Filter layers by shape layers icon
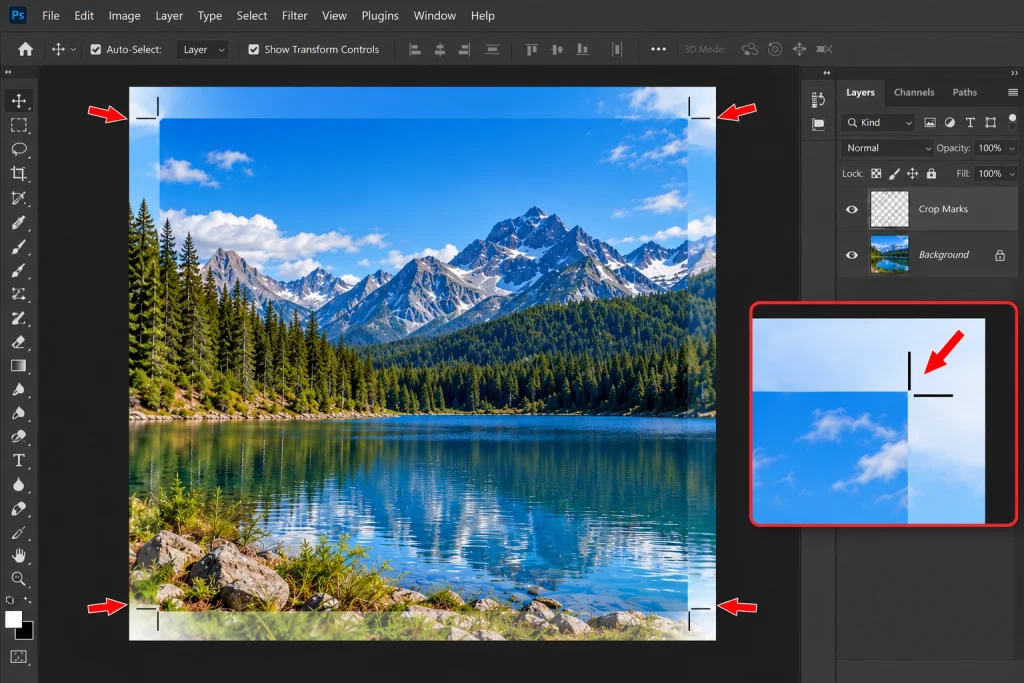This screenshot has width=1024, height=683. [991, 122]
